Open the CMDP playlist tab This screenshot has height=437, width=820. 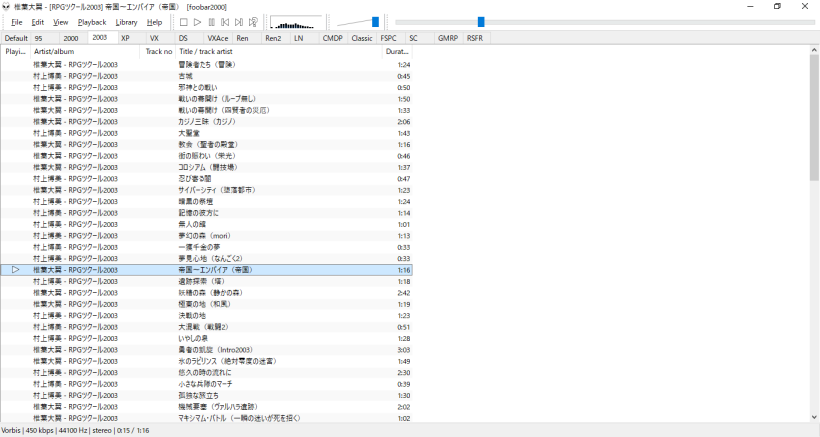(333, 38)
